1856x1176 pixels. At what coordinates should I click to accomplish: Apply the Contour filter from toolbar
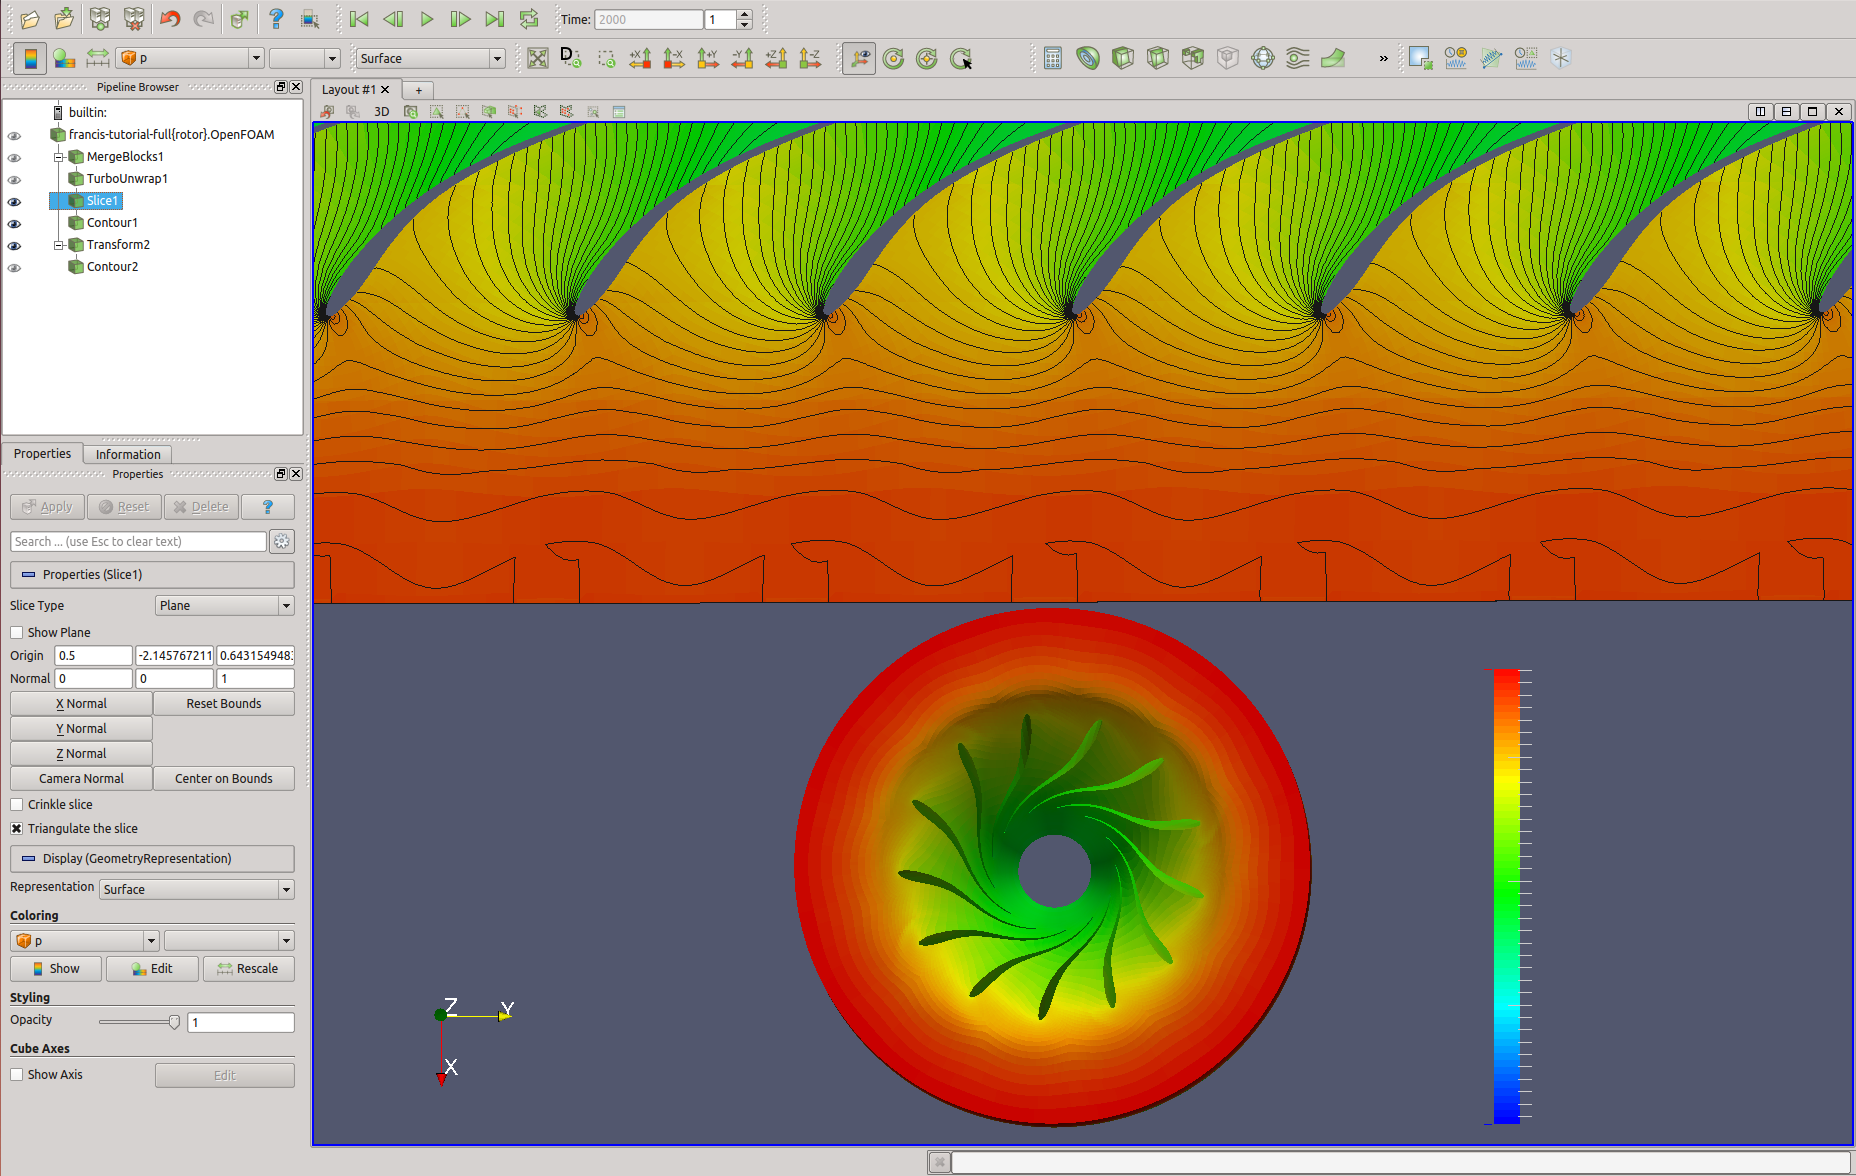[x=1087, y=58]
